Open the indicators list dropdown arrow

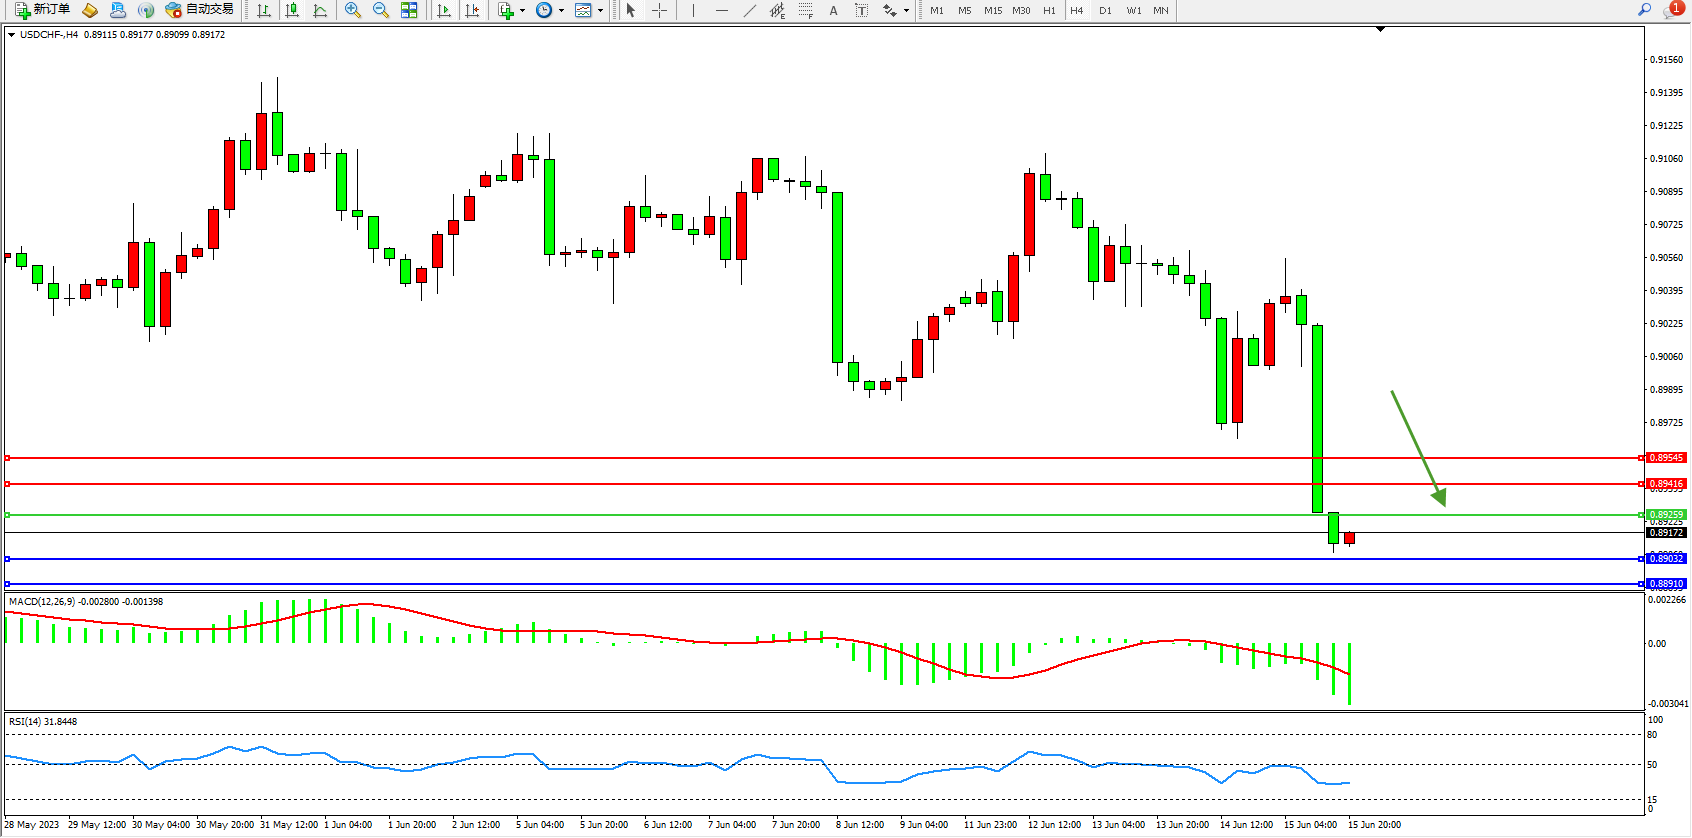522,10
